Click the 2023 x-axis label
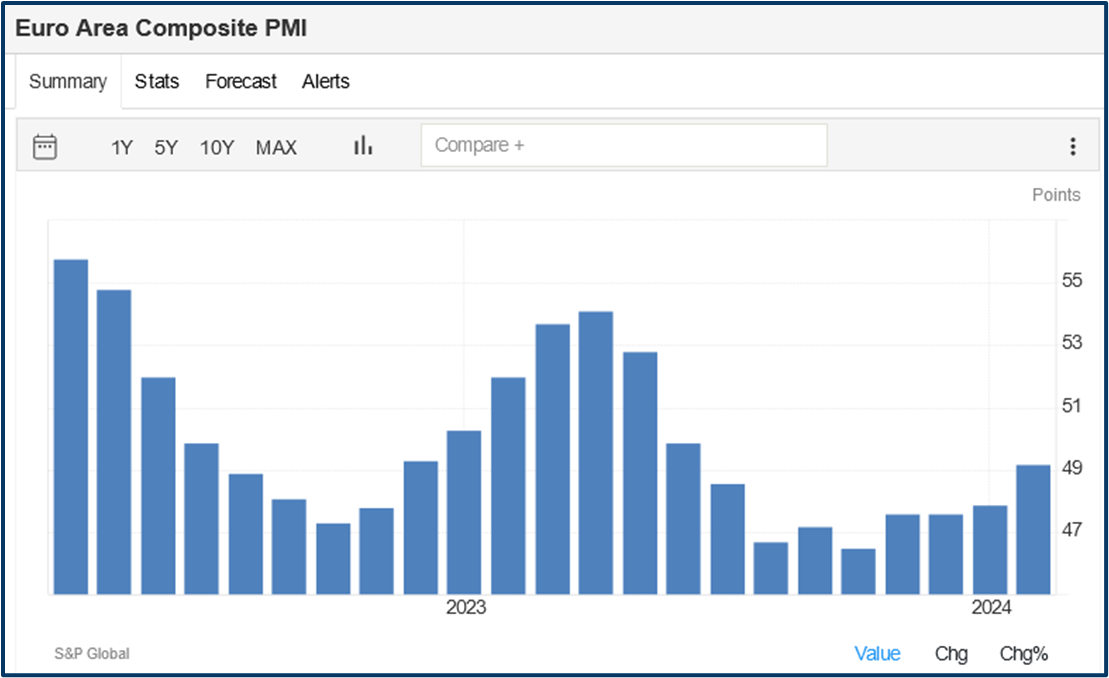The width and height of the screenshot is (1109, 678). 466,608
